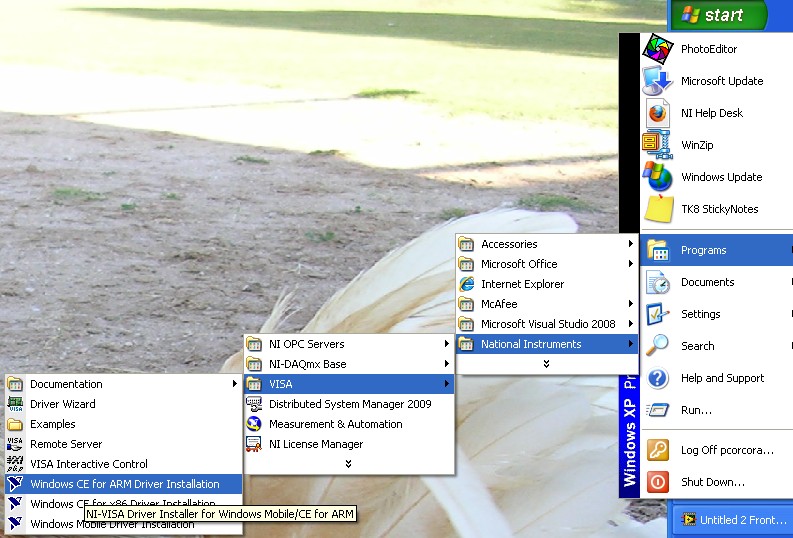Screen dimensions: 793x538
Task: Open PhotoEditor from the start menu
Action: 717,49
